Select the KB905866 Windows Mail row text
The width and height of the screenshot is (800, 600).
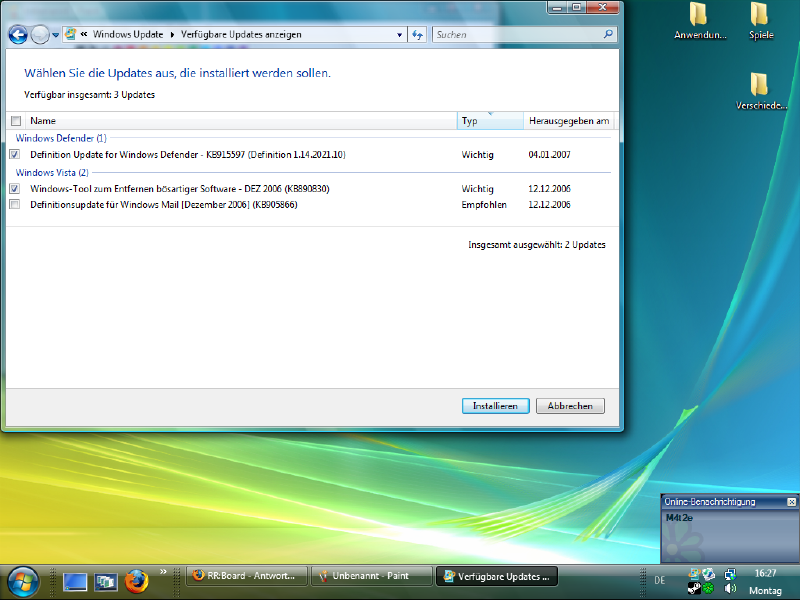164,205
